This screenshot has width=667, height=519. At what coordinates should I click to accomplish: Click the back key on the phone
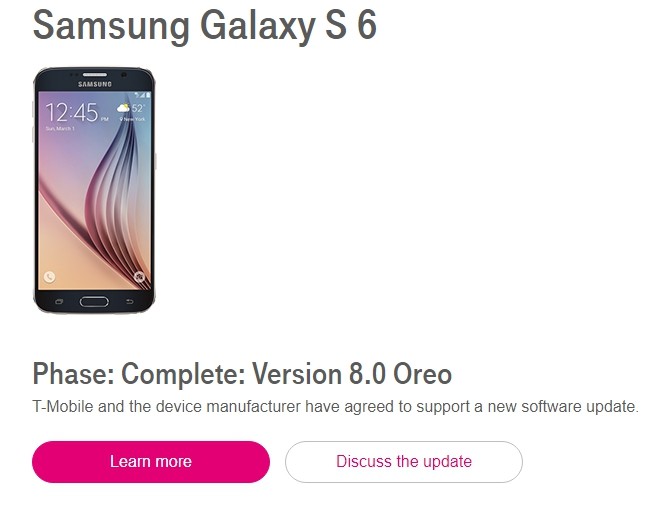129,302
